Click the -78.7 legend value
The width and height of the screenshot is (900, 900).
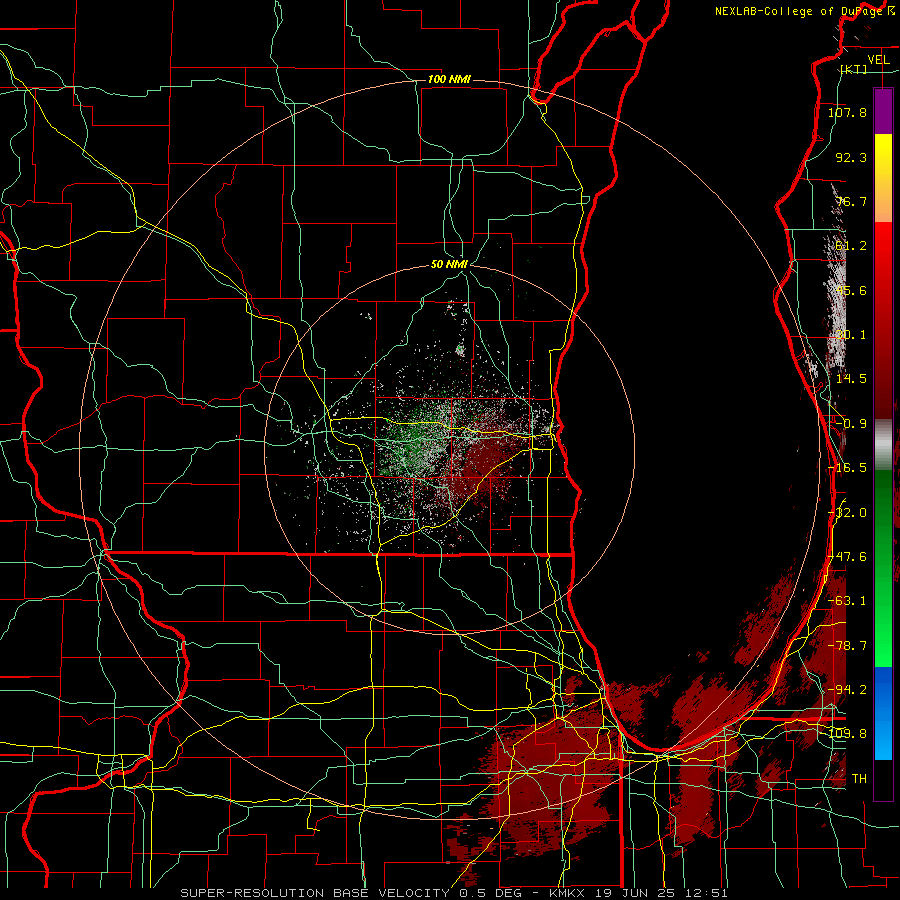(847, 646)
